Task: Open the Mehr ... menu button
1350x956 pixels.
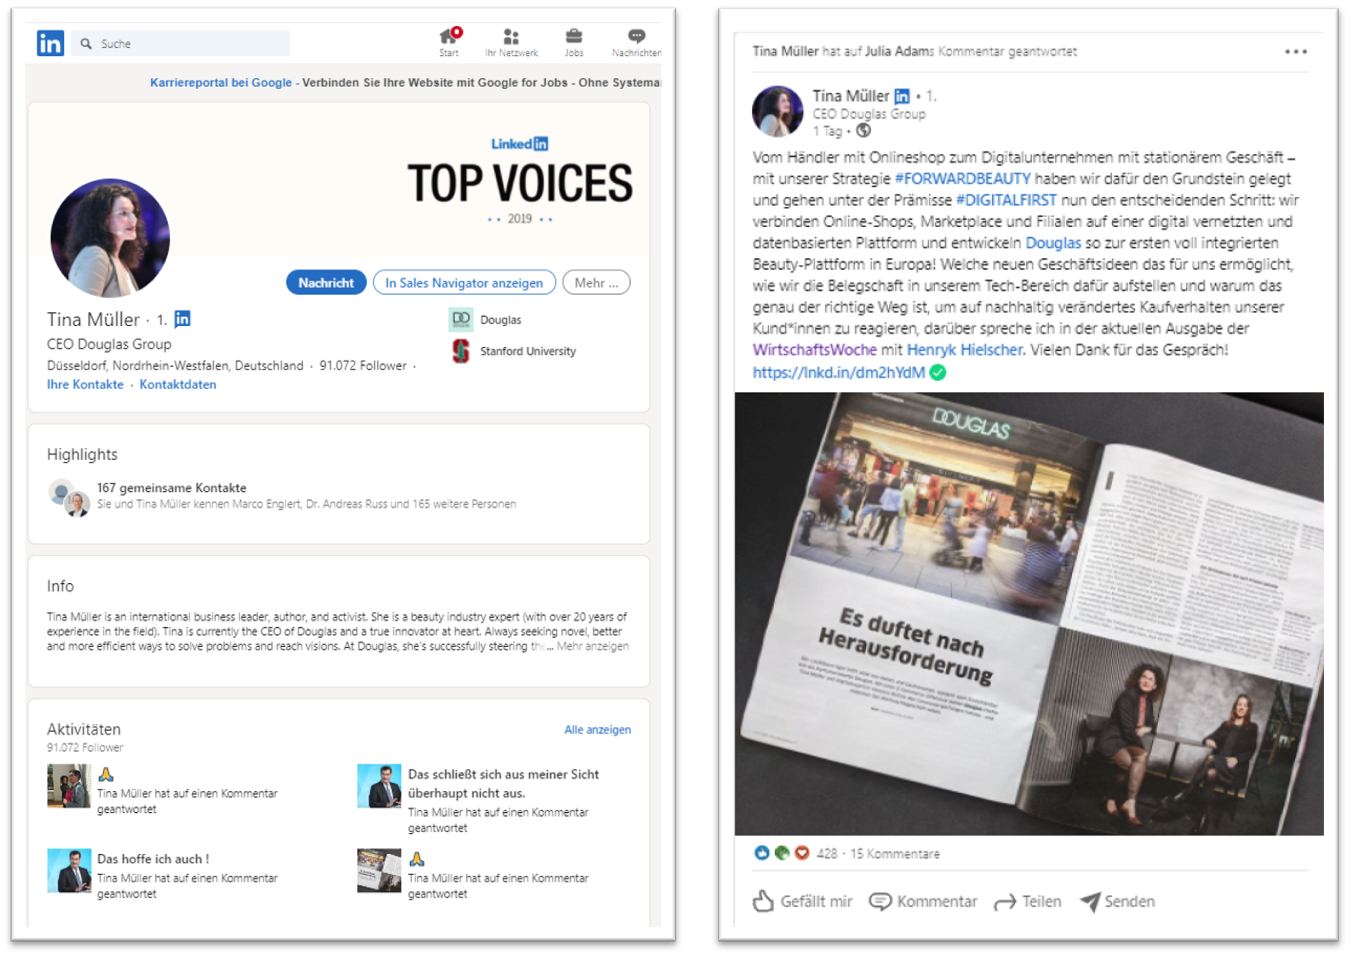Action: [596, 283]
